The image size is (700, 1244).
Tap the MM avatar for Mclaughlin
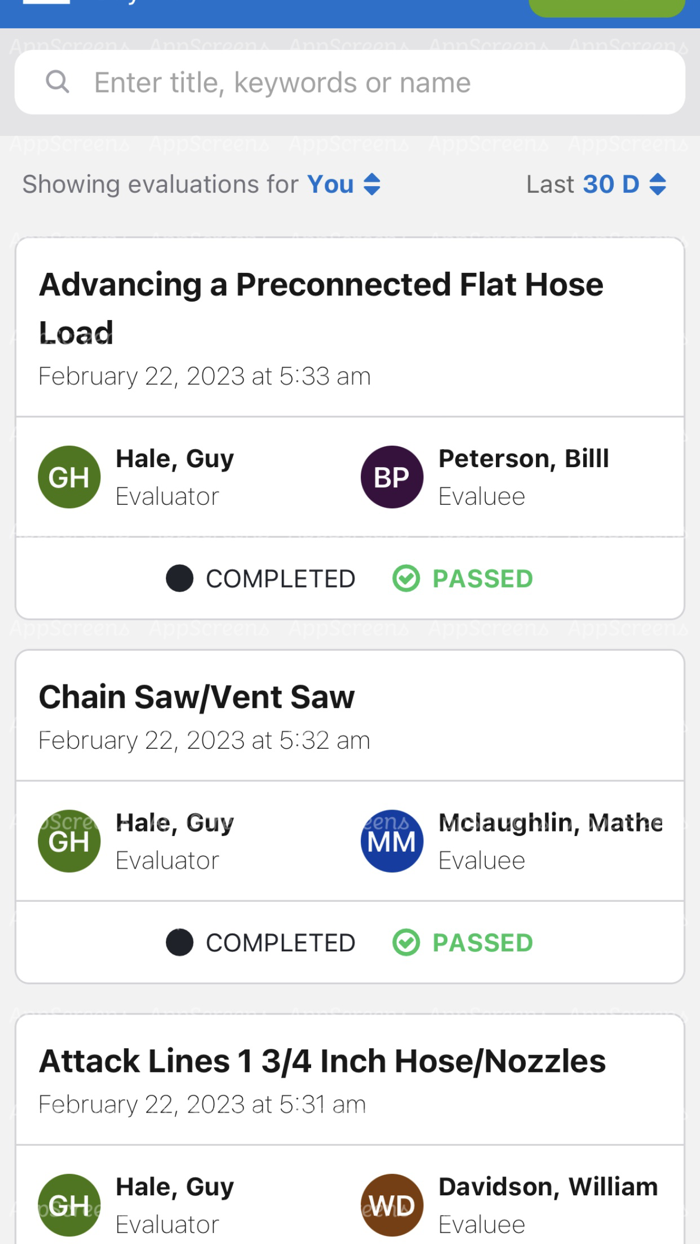(391, 841)
